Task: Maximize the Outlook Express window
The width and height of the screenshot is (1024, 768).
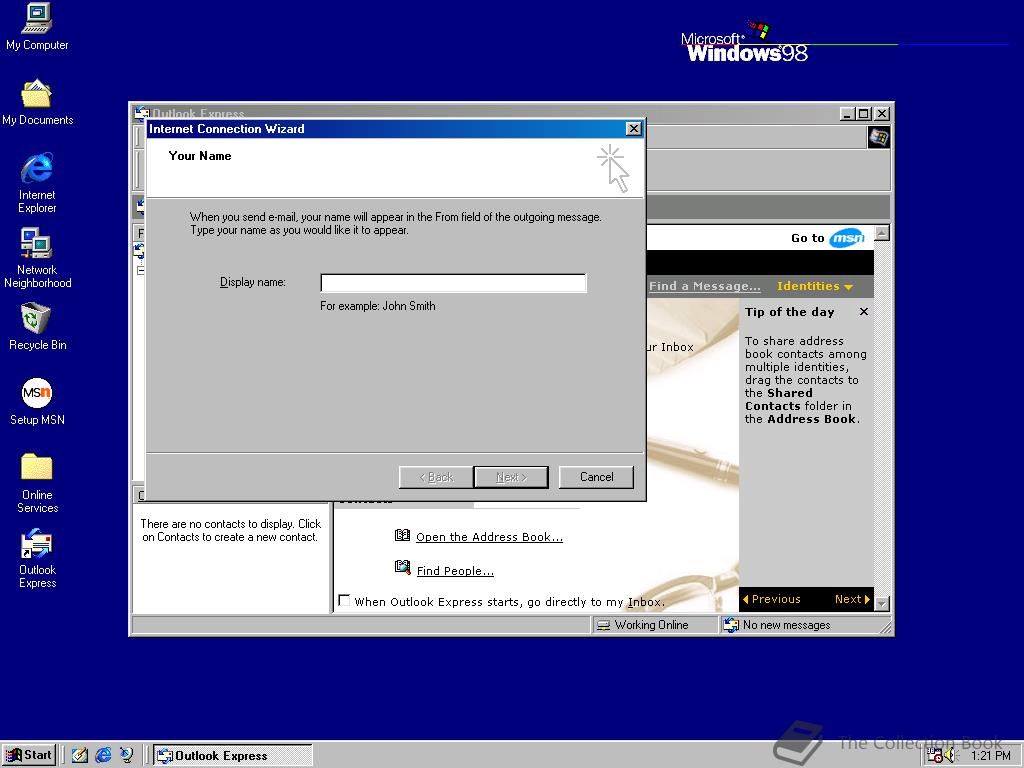Action: [x=863, y=114]
